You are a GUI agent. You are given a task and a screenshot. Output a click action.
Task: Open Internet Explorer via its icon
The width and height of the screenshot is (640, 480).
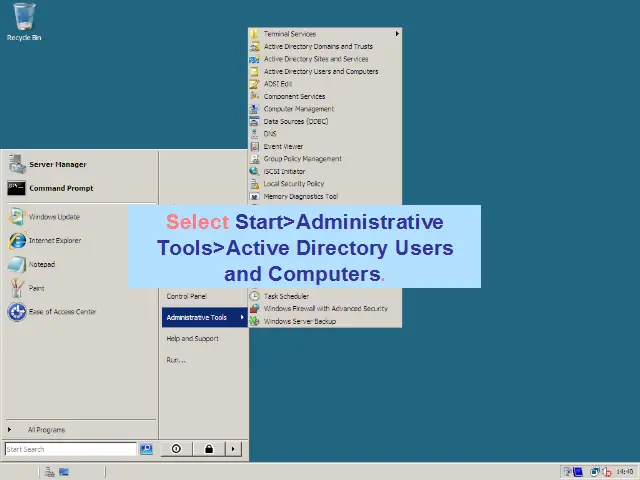point(17,240)
